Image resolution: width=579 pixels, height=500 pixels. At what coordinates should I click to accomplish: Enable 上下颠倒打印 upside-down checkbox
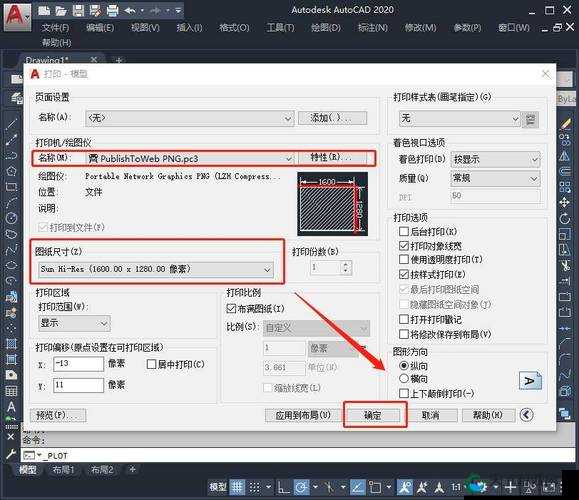pos(404,393)
